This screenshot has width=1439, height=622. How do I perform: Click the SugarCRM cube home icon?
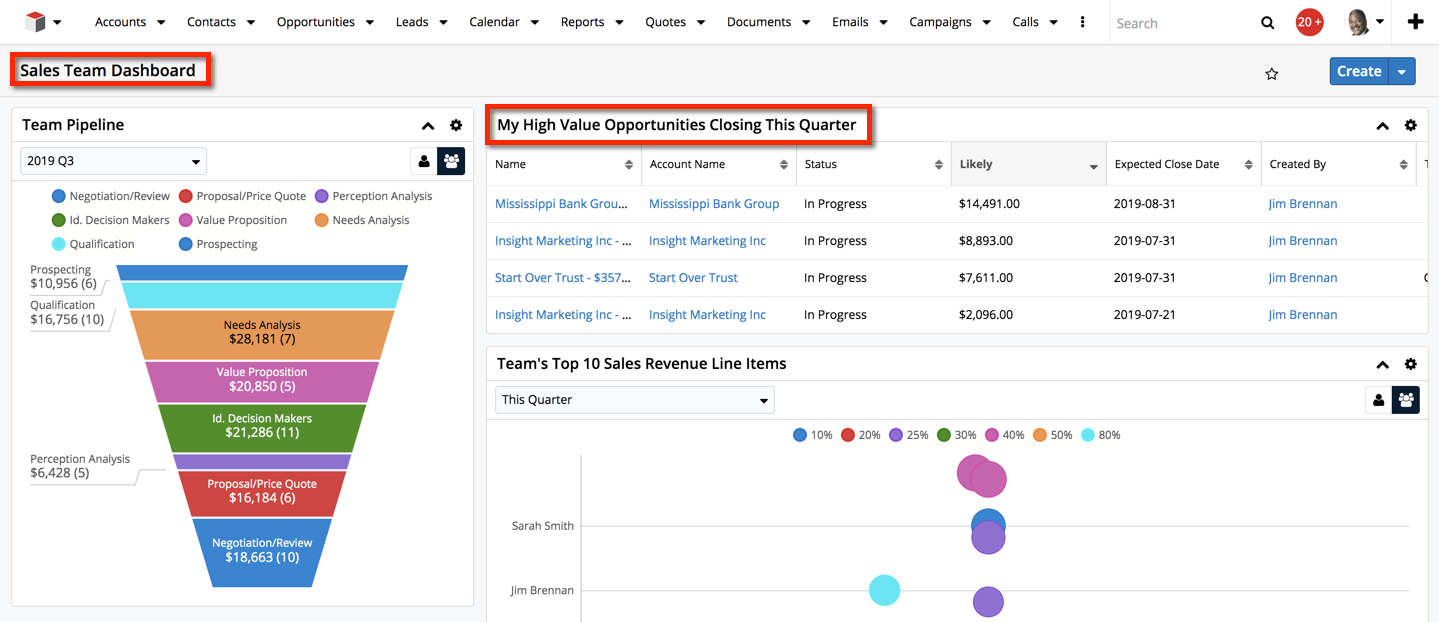coord(36,22)
